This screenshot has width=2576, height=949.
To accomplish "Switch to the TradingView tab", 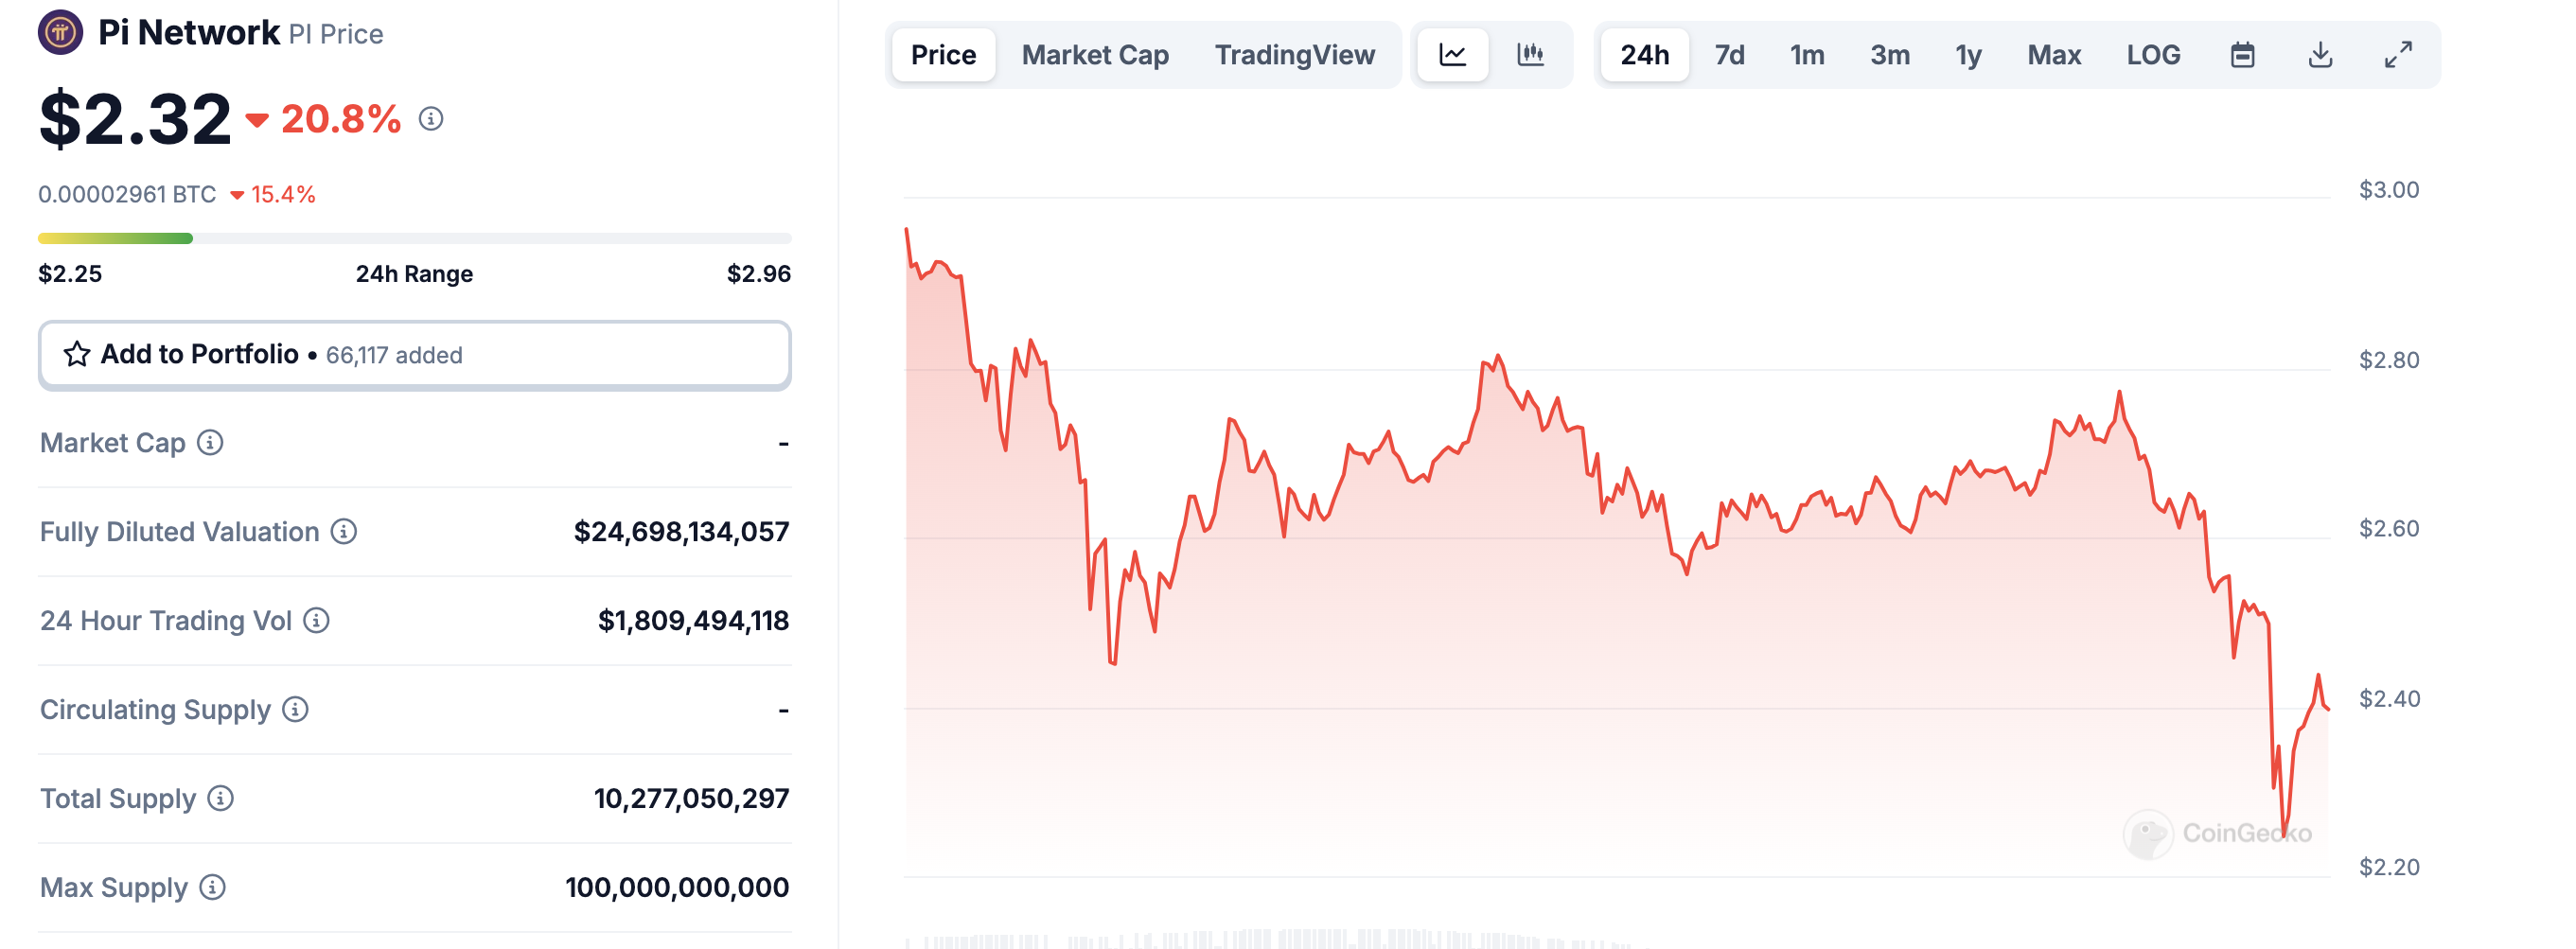I will pos(1295,55).
